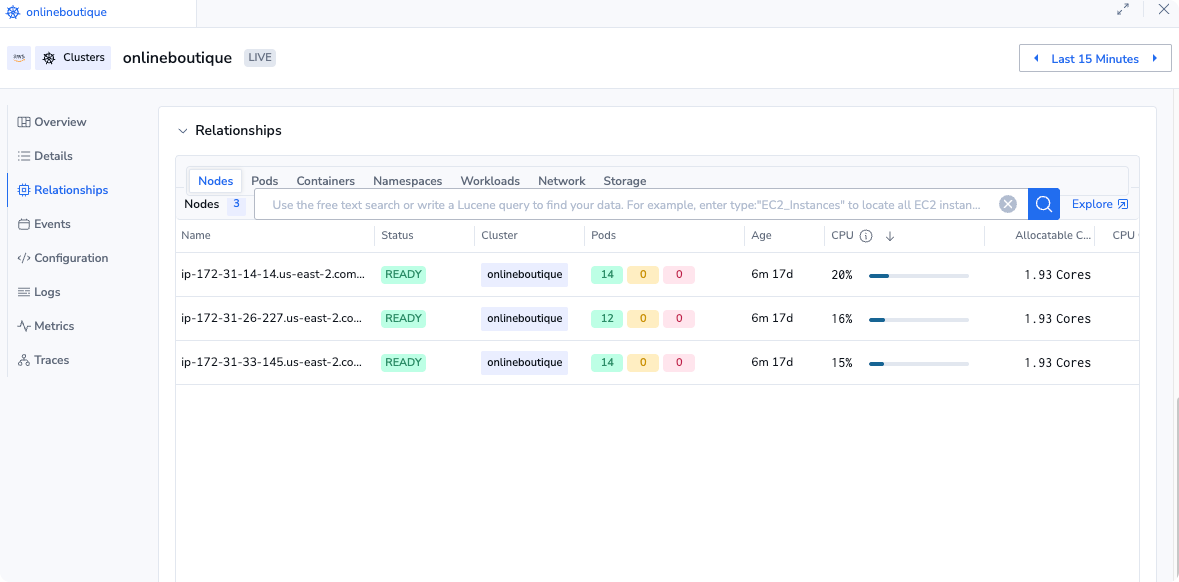Sort by Status column header

(397, 235)
